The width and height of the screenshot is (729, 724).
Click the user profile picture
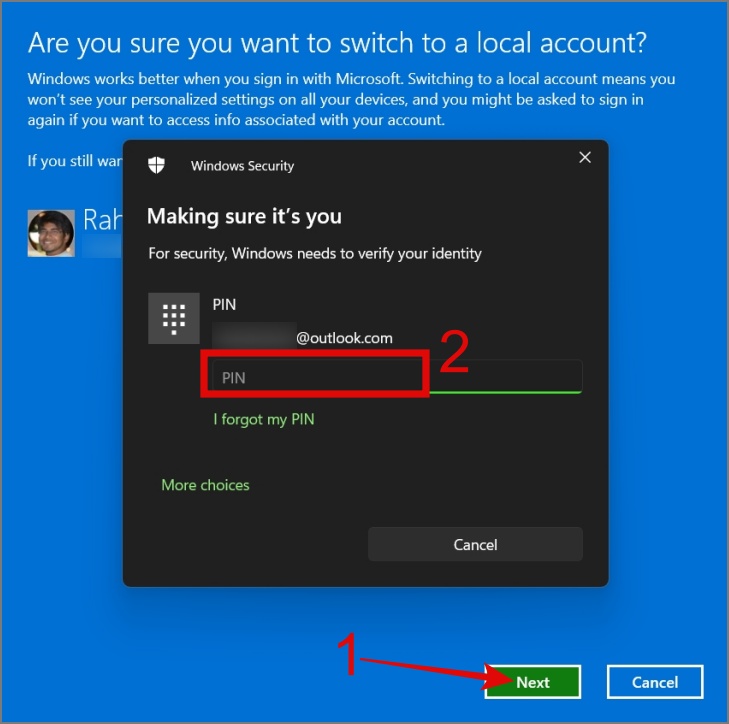pos(51,233)
